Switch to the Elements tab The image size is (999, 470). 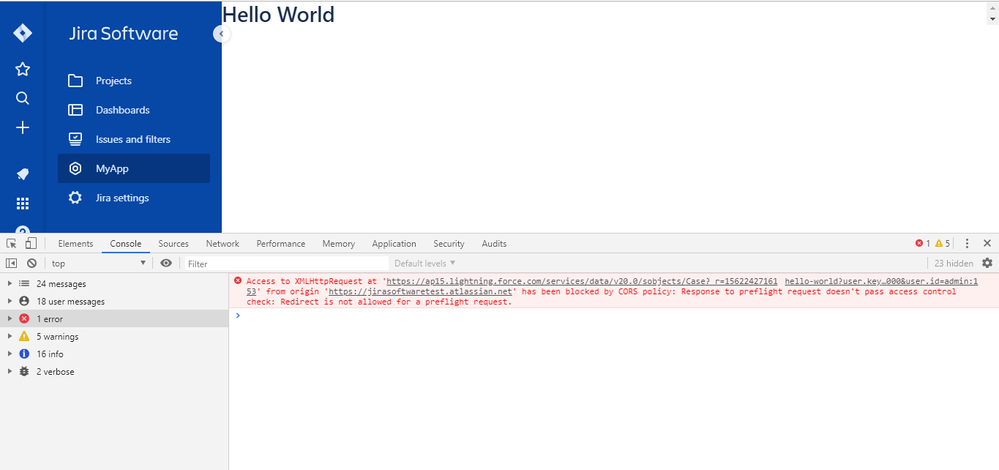(x=75, y=244)
